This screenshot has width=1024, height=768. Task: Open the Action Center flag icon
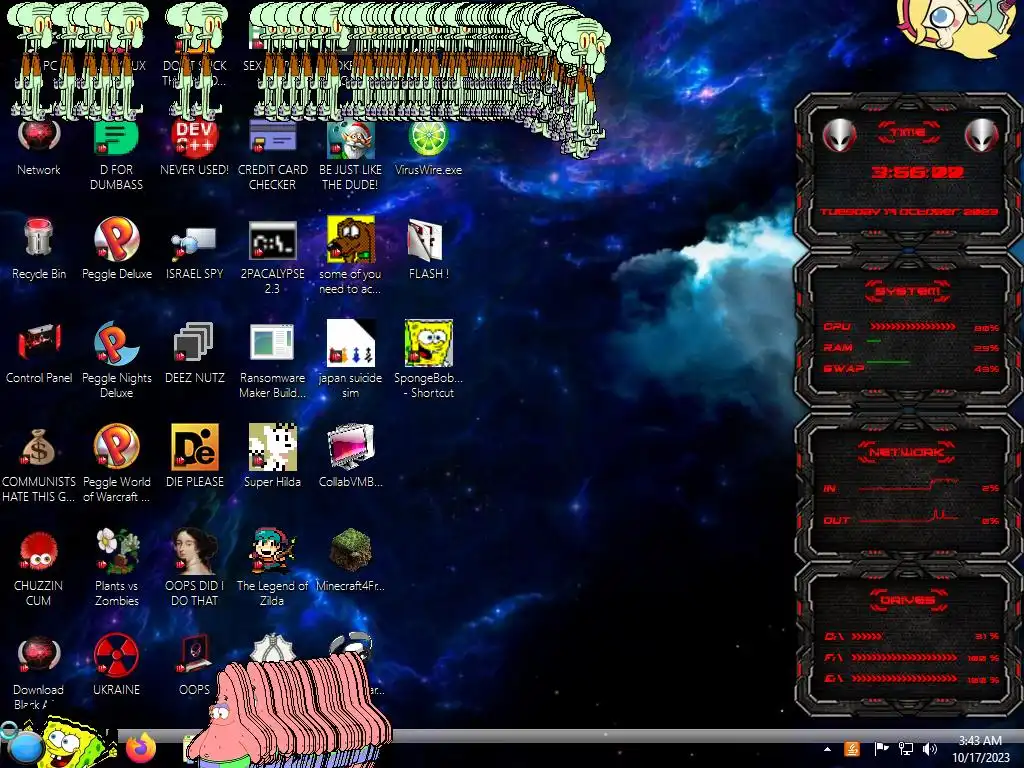click(x=880, y=749)
